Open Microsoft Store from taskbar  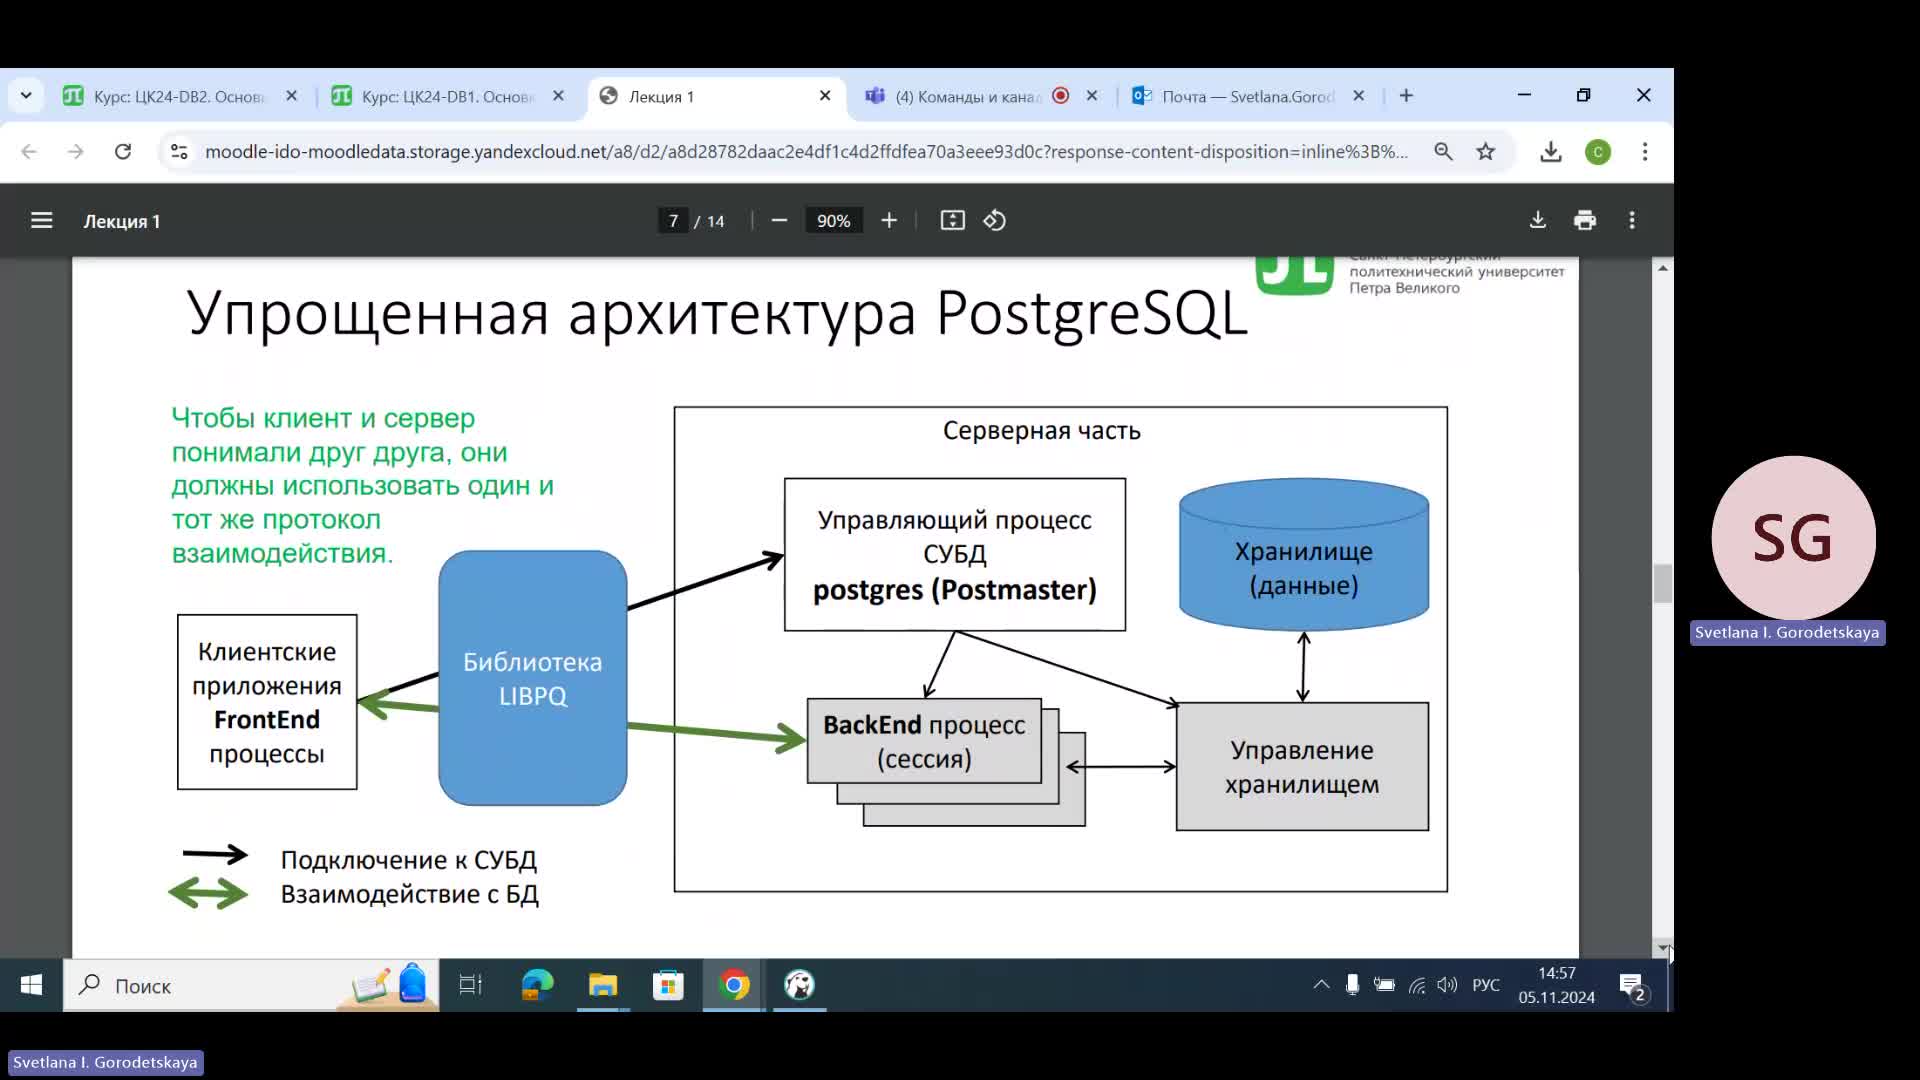(668, 986)
